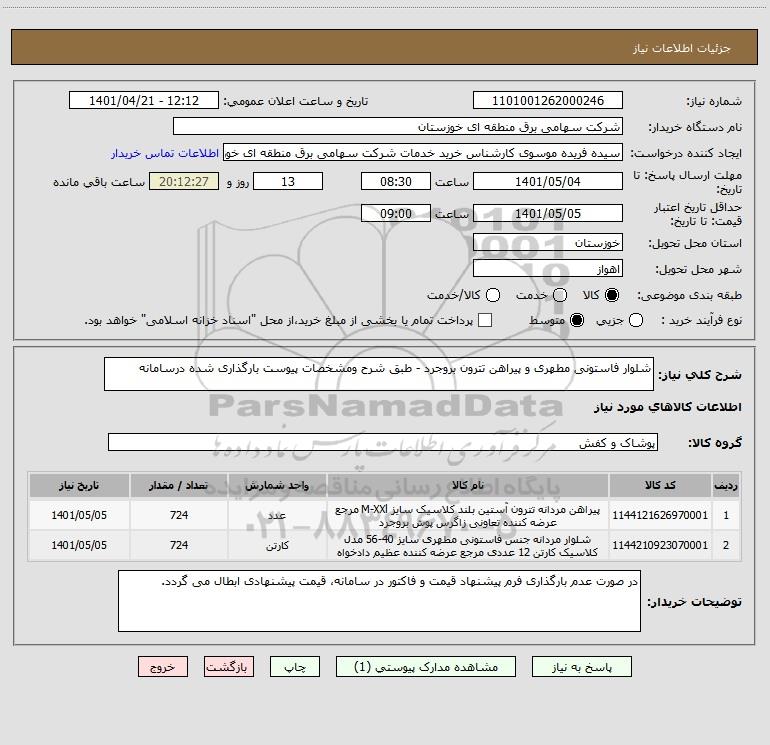The image size is (770, 745).
Task: Open the اطلاعات تماس خریدار link
Action: tap(165, 153)
